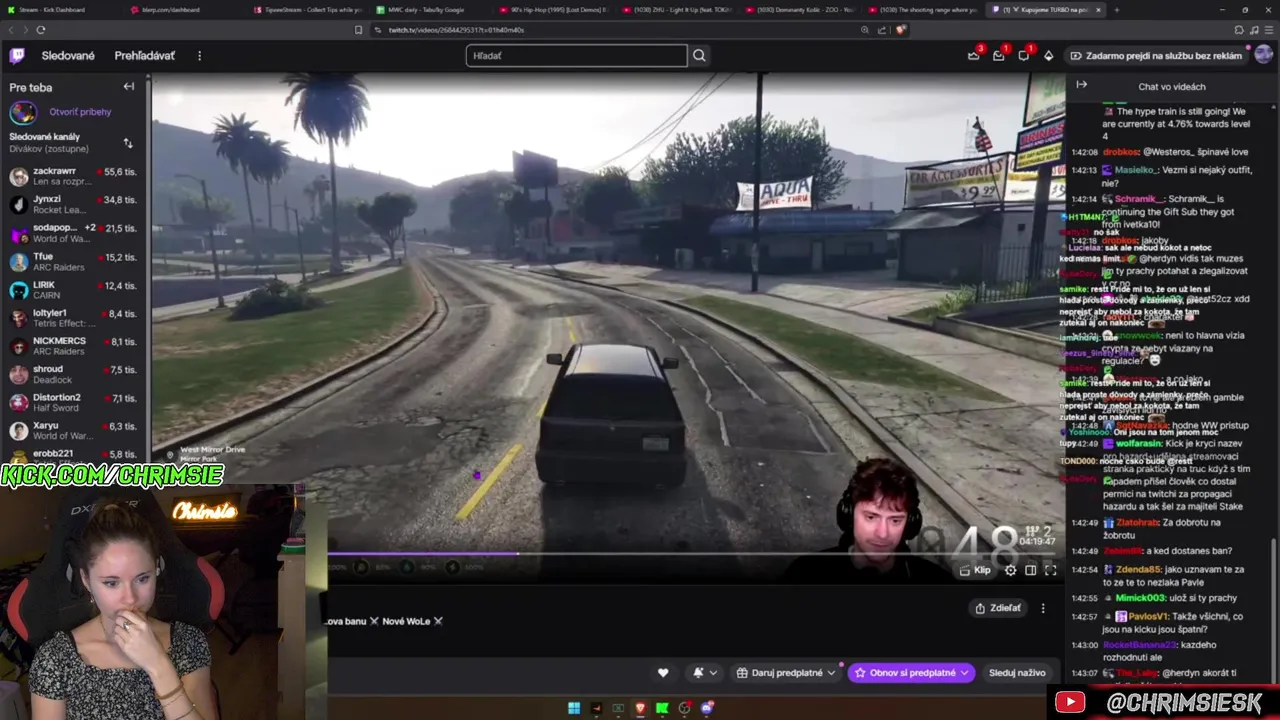Image resolution: width=1280 pixels, height=720 pixels.
Task: Open the Jynxzi channel
Action: tap(73, 204)
